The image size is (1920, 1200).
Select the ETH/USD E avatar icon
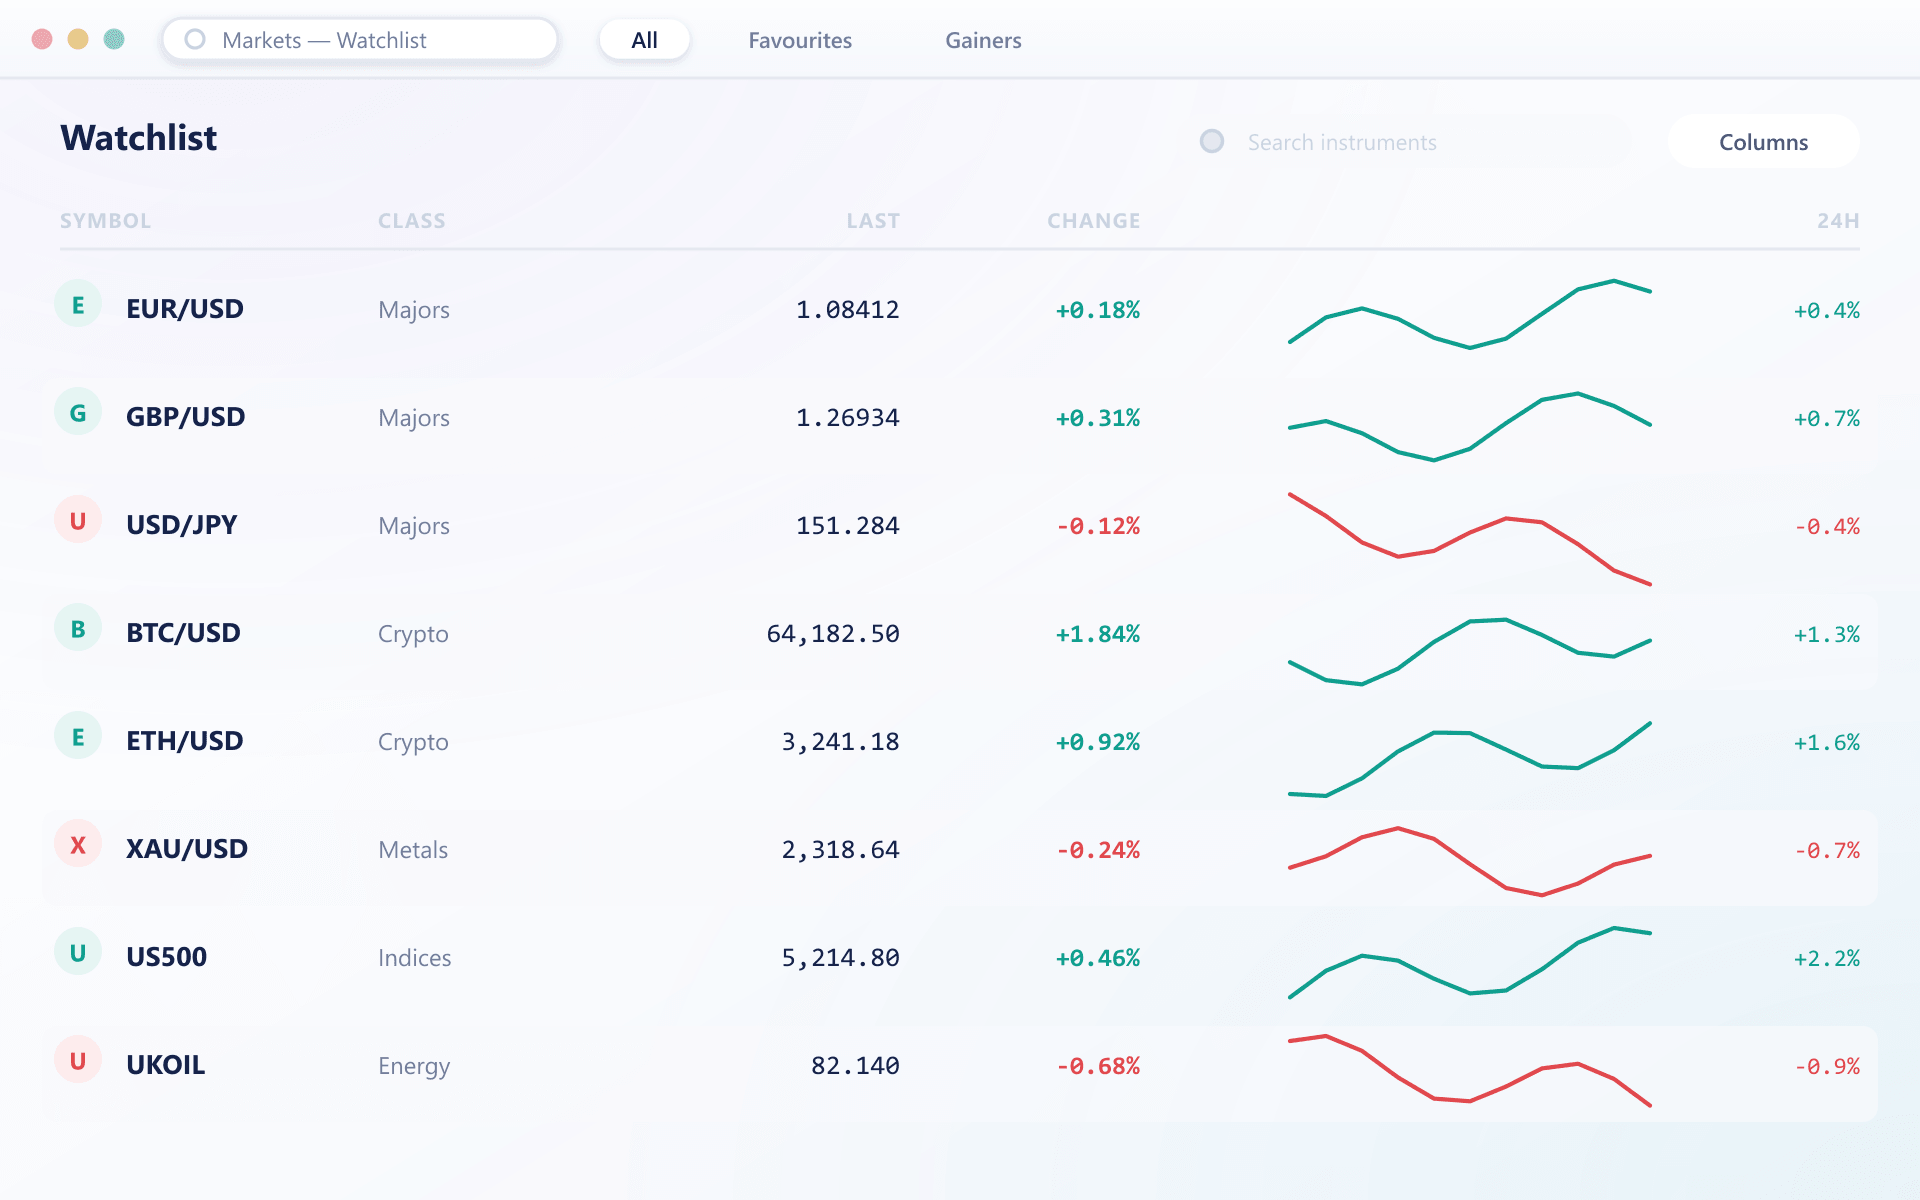pyautogui.click(x=78, y=736)
